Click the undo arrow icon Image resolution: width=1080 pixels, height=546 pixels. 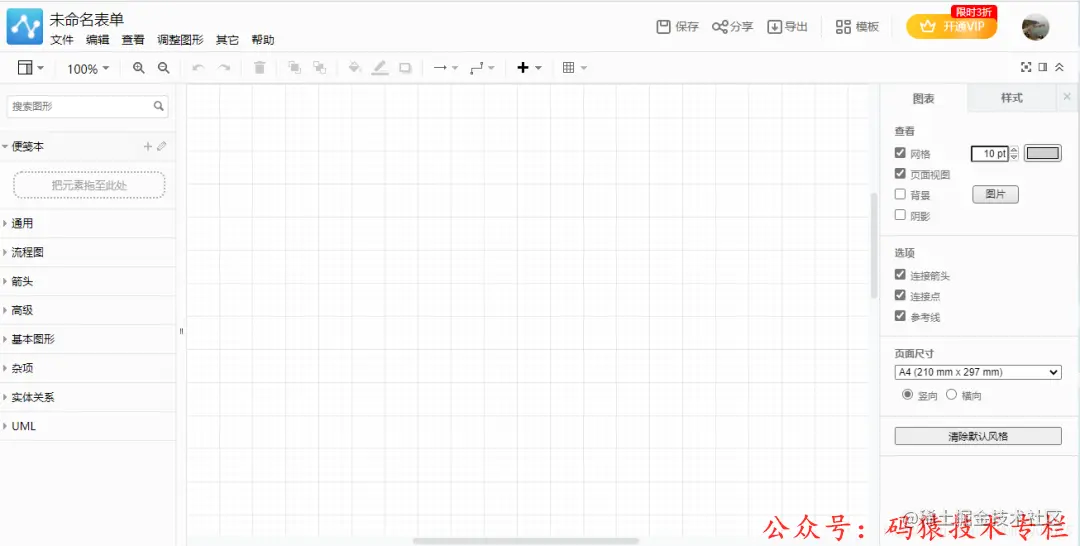pyautogui.click(x=198, y=67)
